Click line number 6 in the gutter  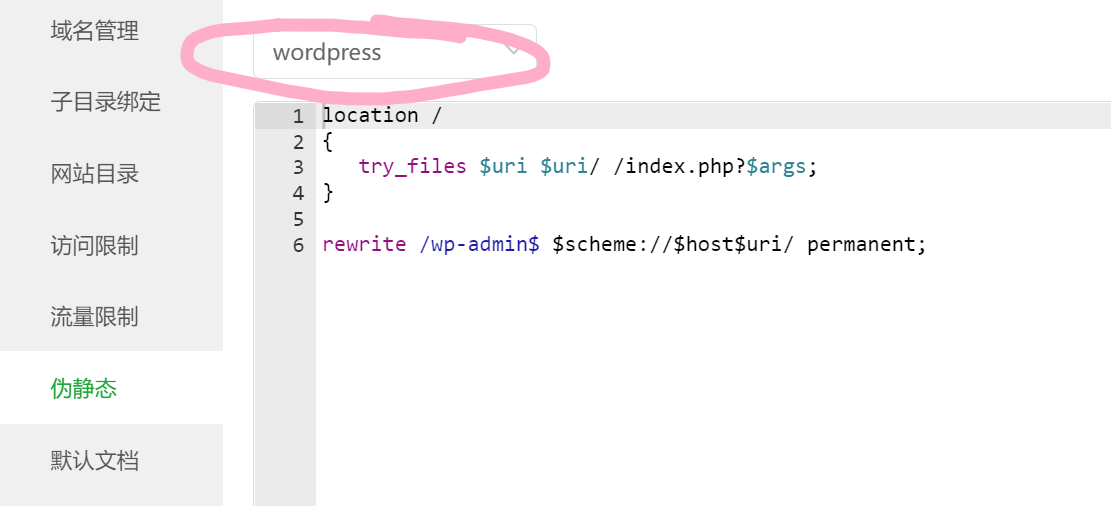coord(297,245)
